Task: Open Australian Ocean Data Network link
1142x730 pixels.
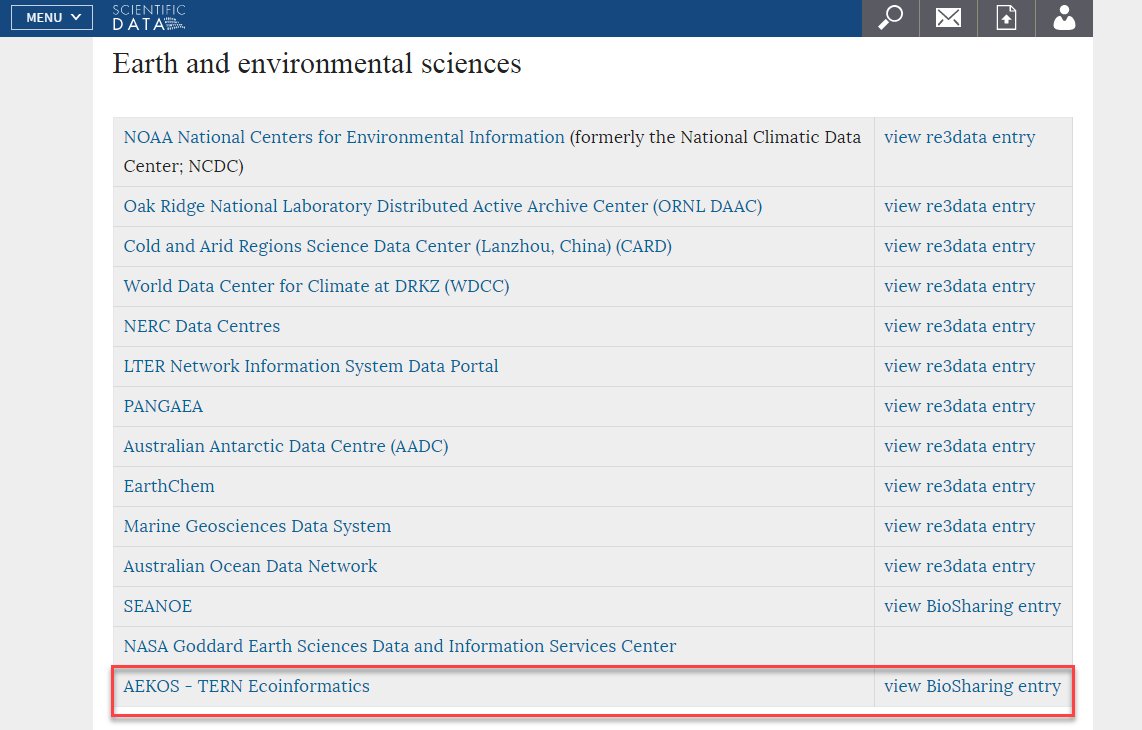Action: click(x=251, y=567)
